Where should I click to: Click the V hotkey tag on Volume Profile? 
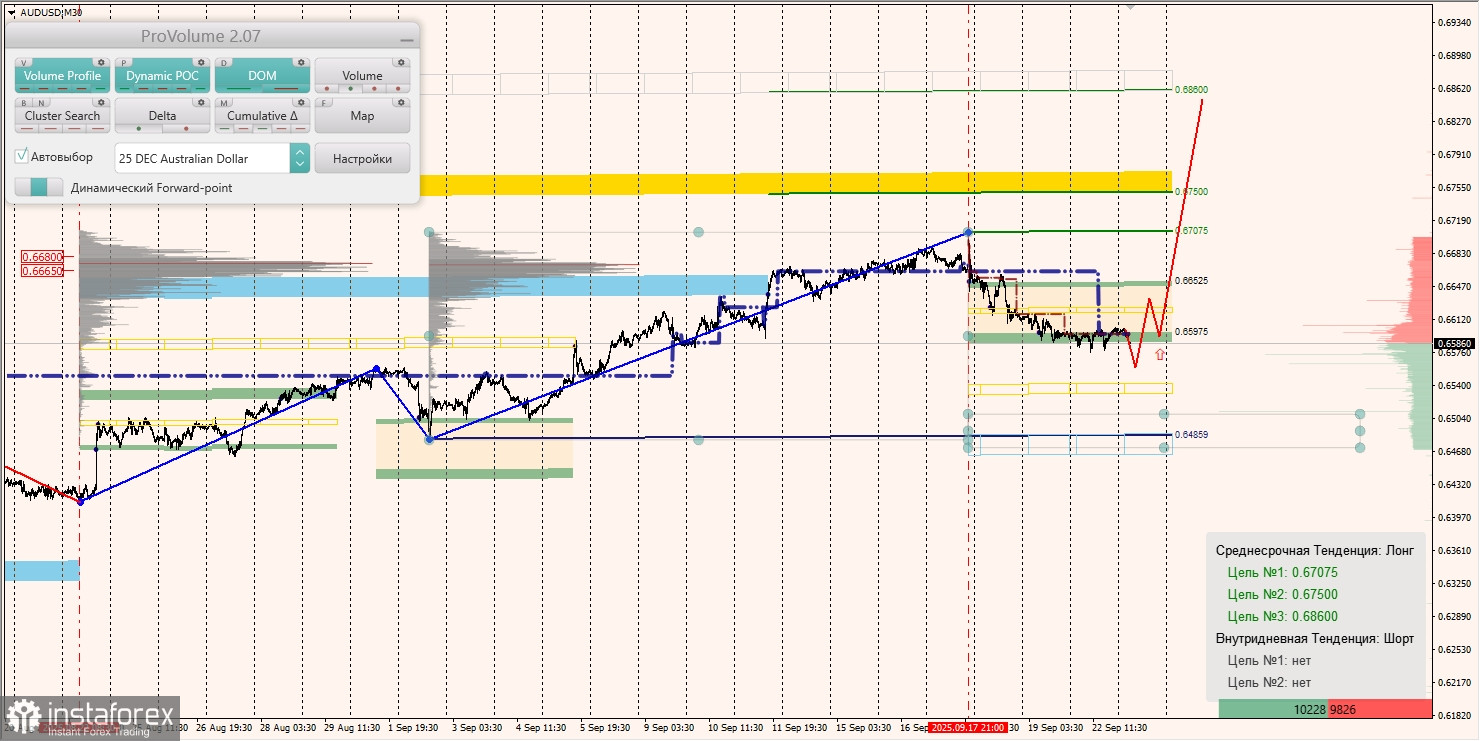(24, 62)
